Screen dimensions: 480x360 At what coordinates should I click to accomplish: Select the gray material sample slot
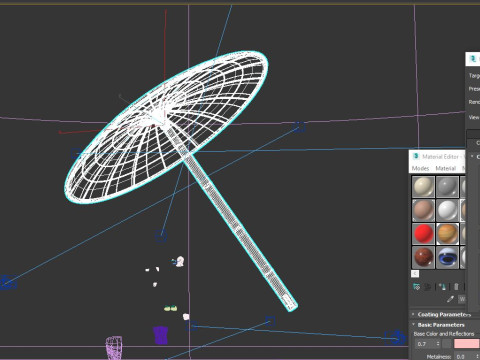pos(447,187)
